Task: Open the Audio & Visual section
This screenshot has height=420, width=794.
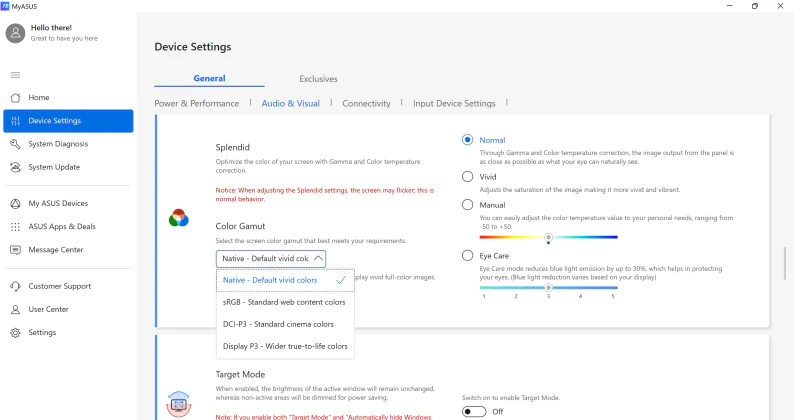Action: [x=291, y=103]
